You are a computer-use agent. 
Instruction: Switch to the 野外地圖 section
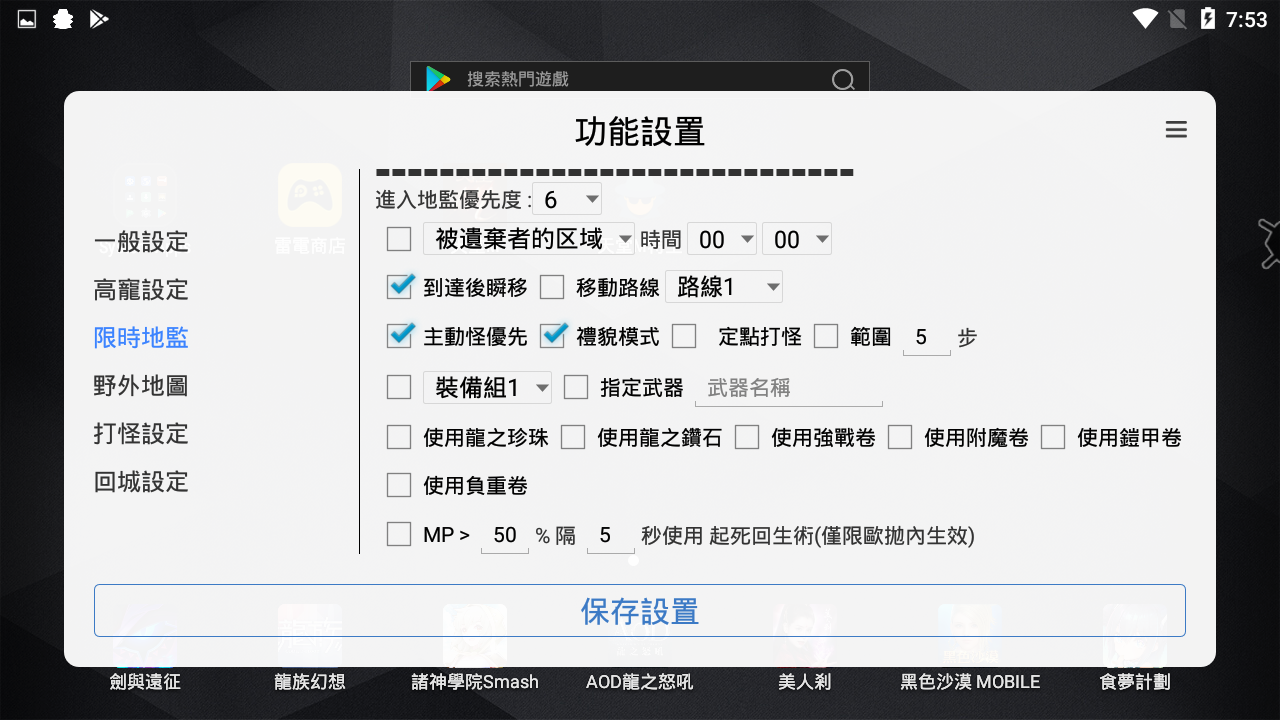pyautogui.click(x=140, y=386)
